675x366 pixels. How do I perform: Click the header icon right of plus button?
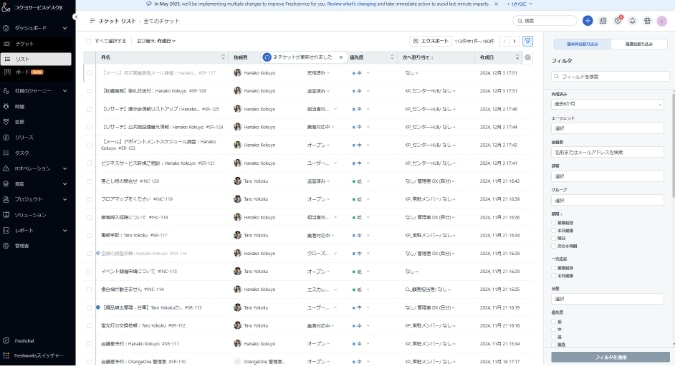click(x=603, y=21)
